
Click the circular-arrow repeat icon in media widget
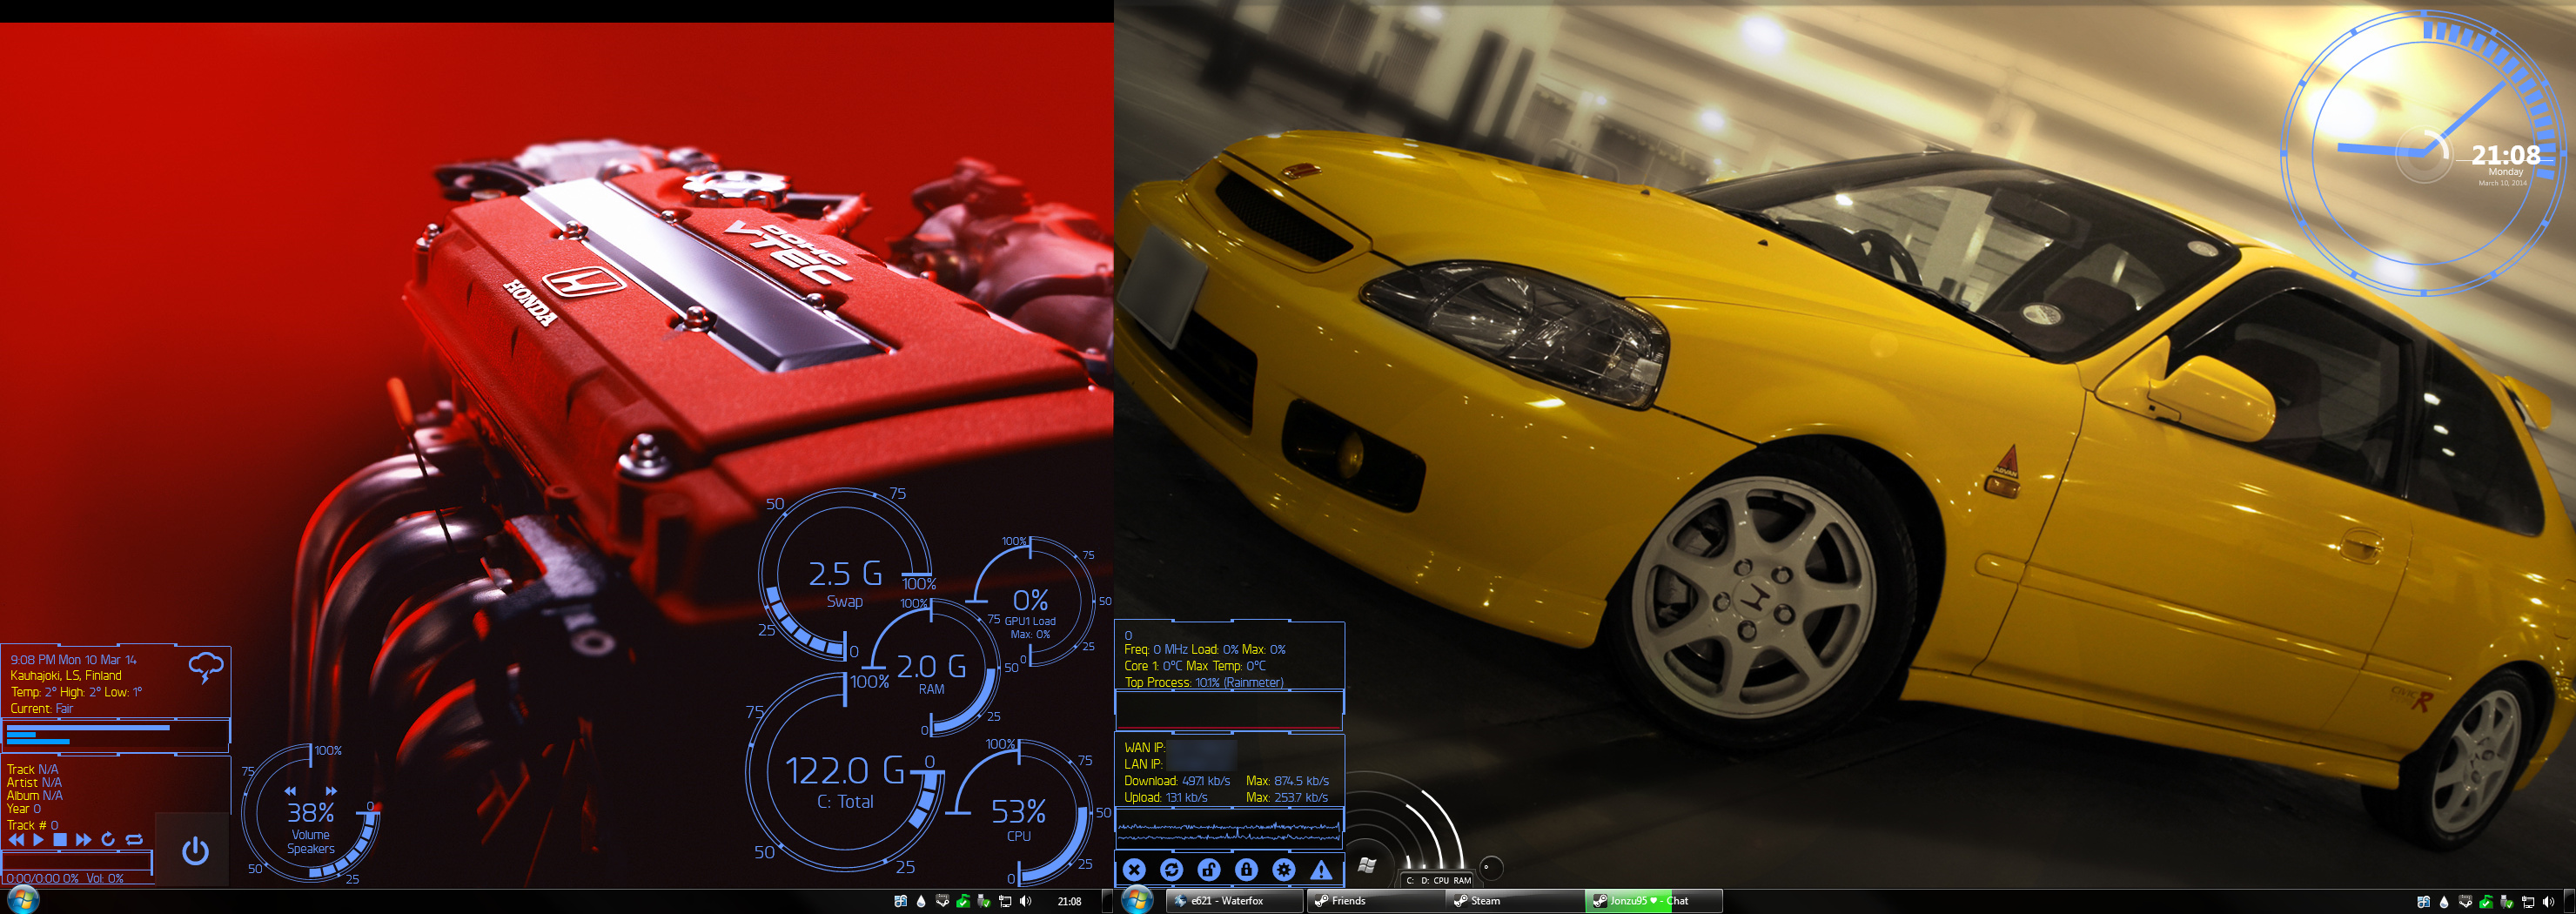point(108,840)
